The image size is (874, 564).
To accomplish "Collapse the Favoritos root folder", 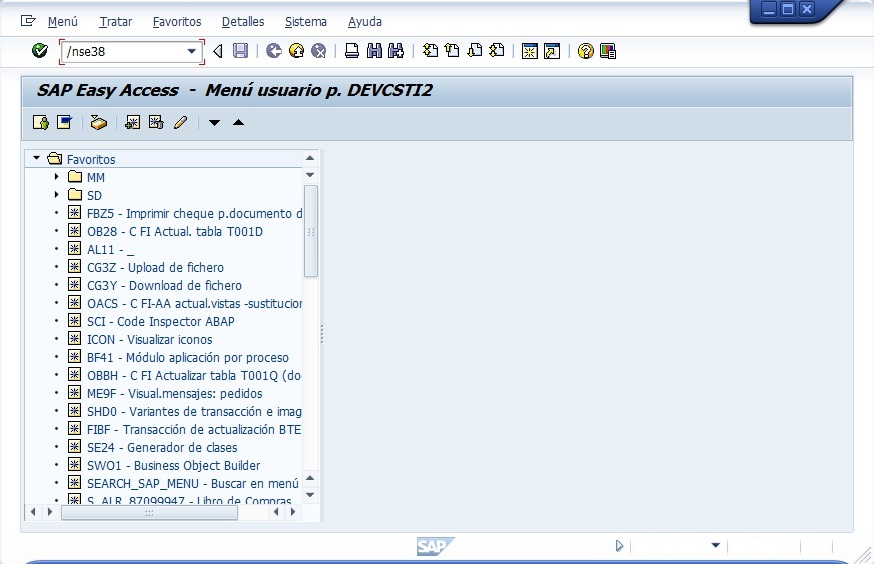I will click(37, 158).
